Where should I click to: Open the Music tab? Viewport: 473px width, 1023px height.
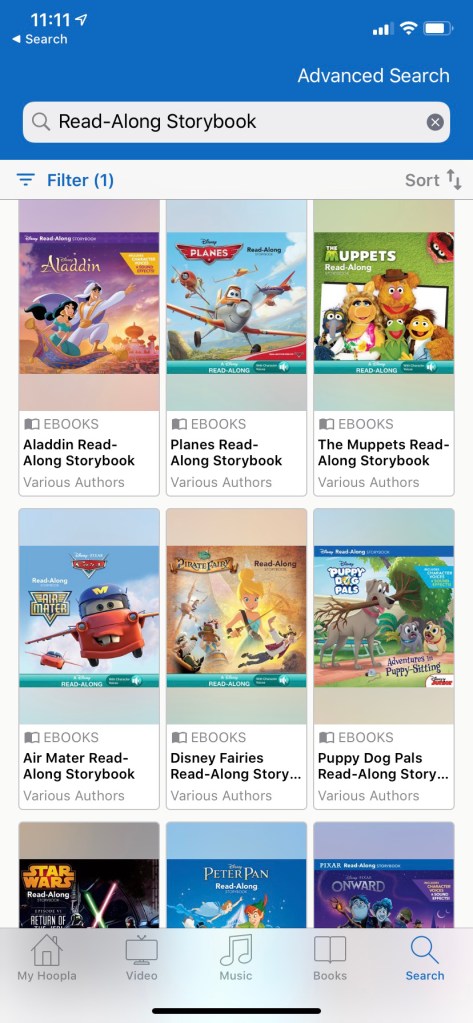pos(236,958)
